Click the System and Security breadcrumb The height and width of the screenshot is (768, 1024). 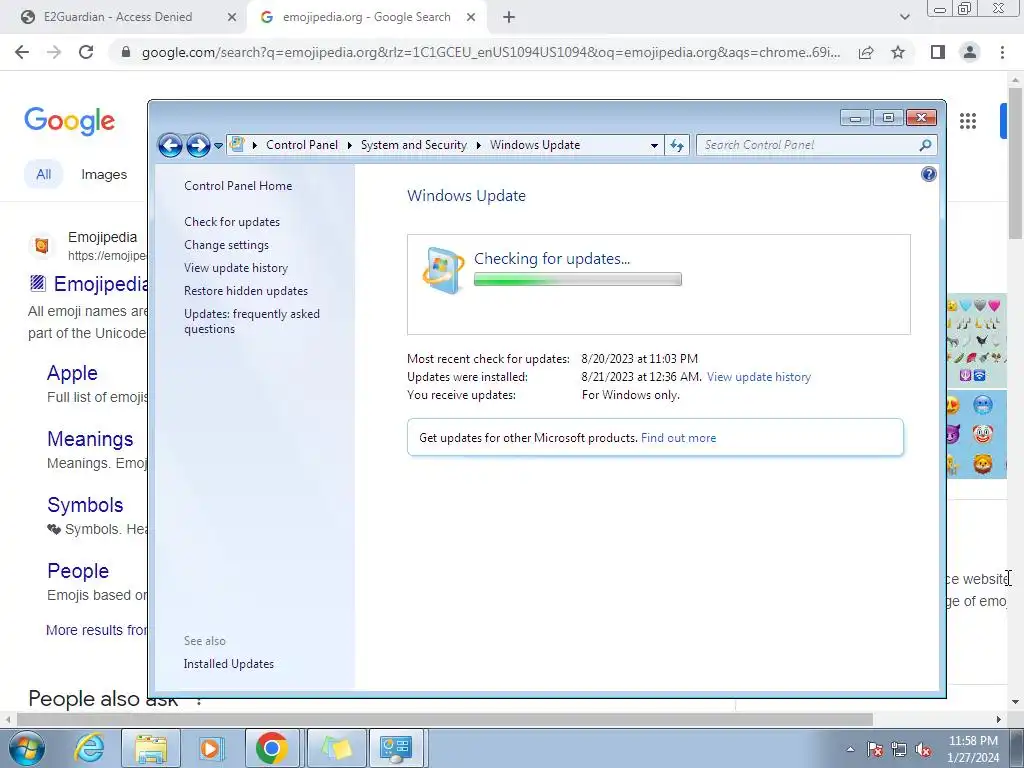click(x=413, y=145)
